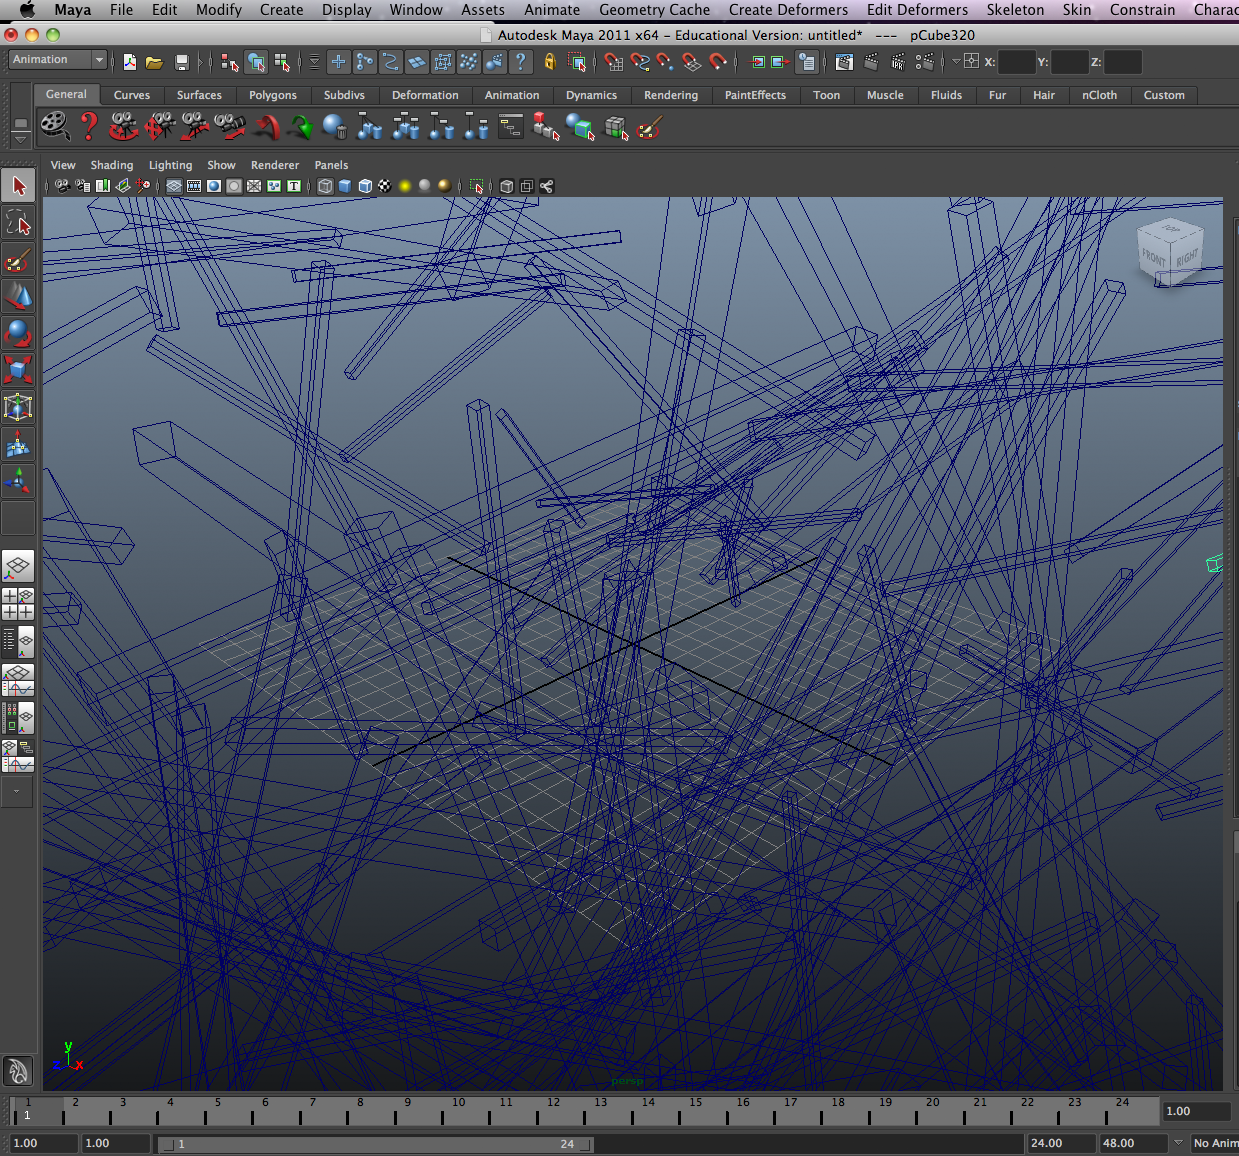
Task: Open the shelf options arrow menu
Action: pos(20,139)
